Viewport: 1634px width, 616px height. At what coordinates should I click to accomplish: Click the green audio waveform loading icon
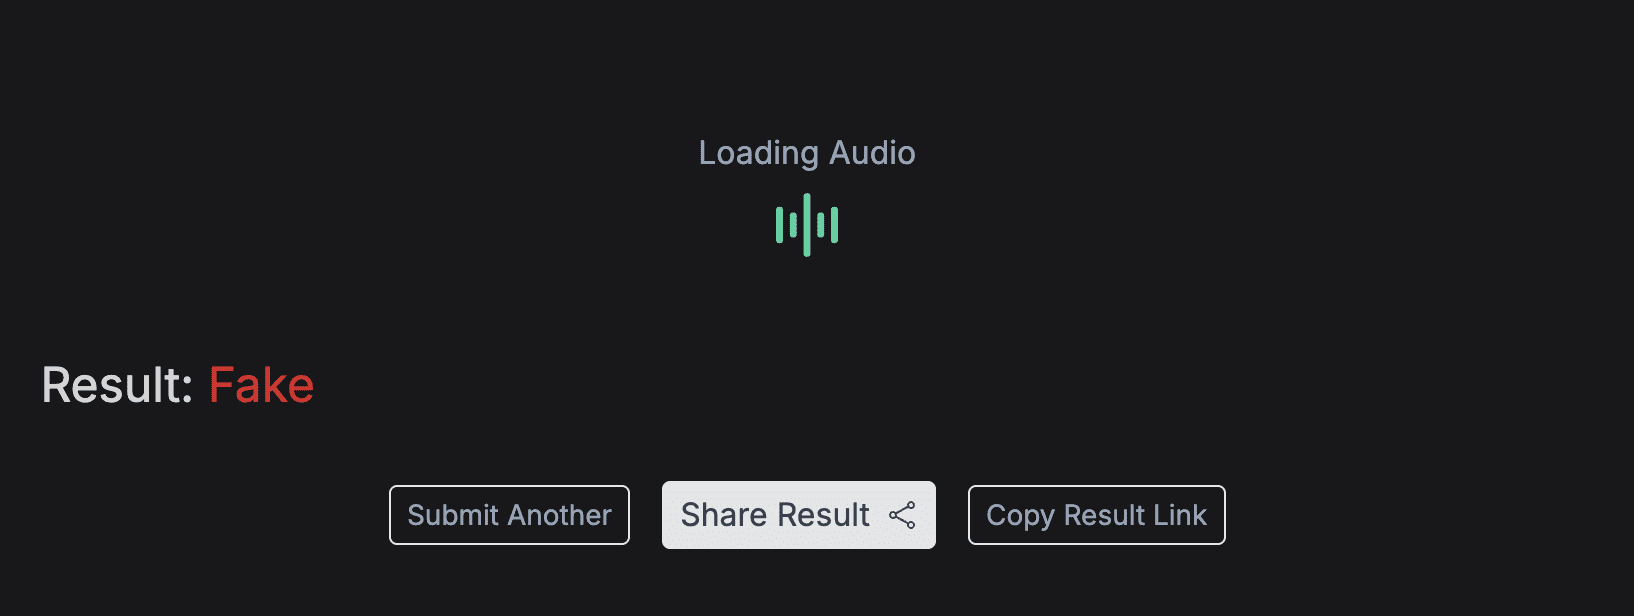807,225
